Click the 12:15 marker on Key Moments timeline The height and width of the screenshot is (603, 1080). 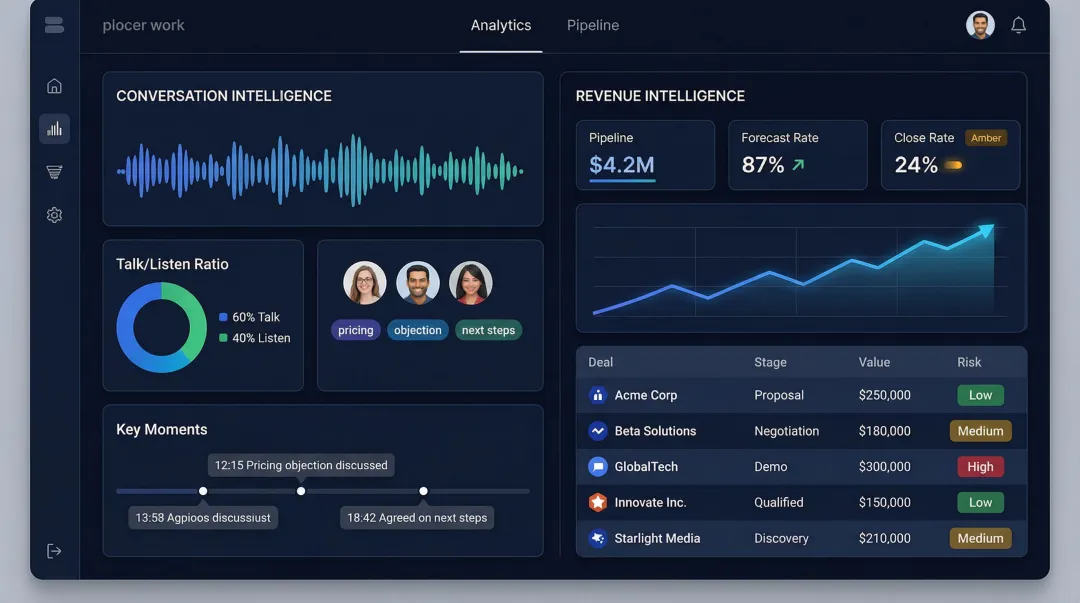[x=301, y=491]
